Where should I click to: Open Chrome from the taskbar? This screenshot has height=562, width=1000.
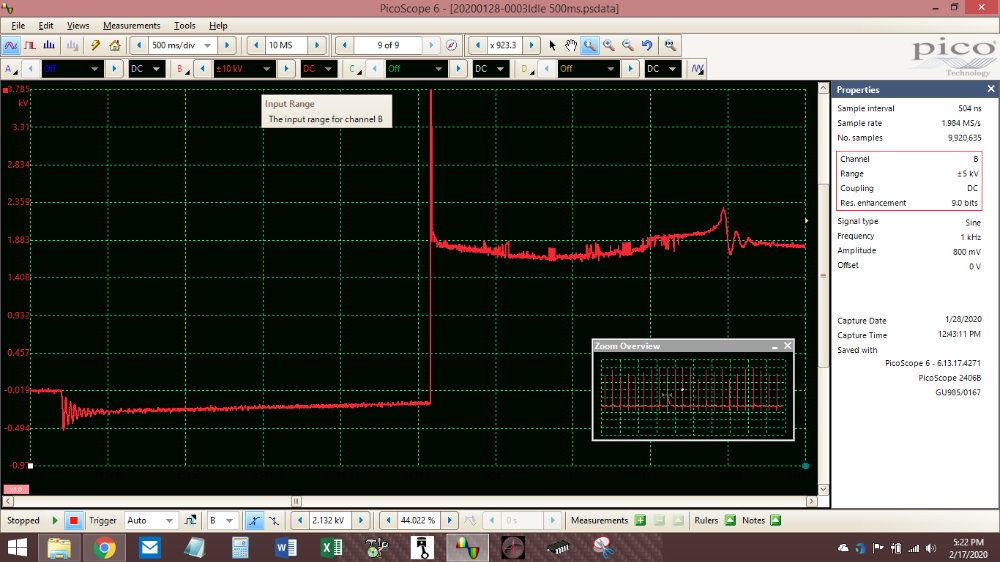105,548
